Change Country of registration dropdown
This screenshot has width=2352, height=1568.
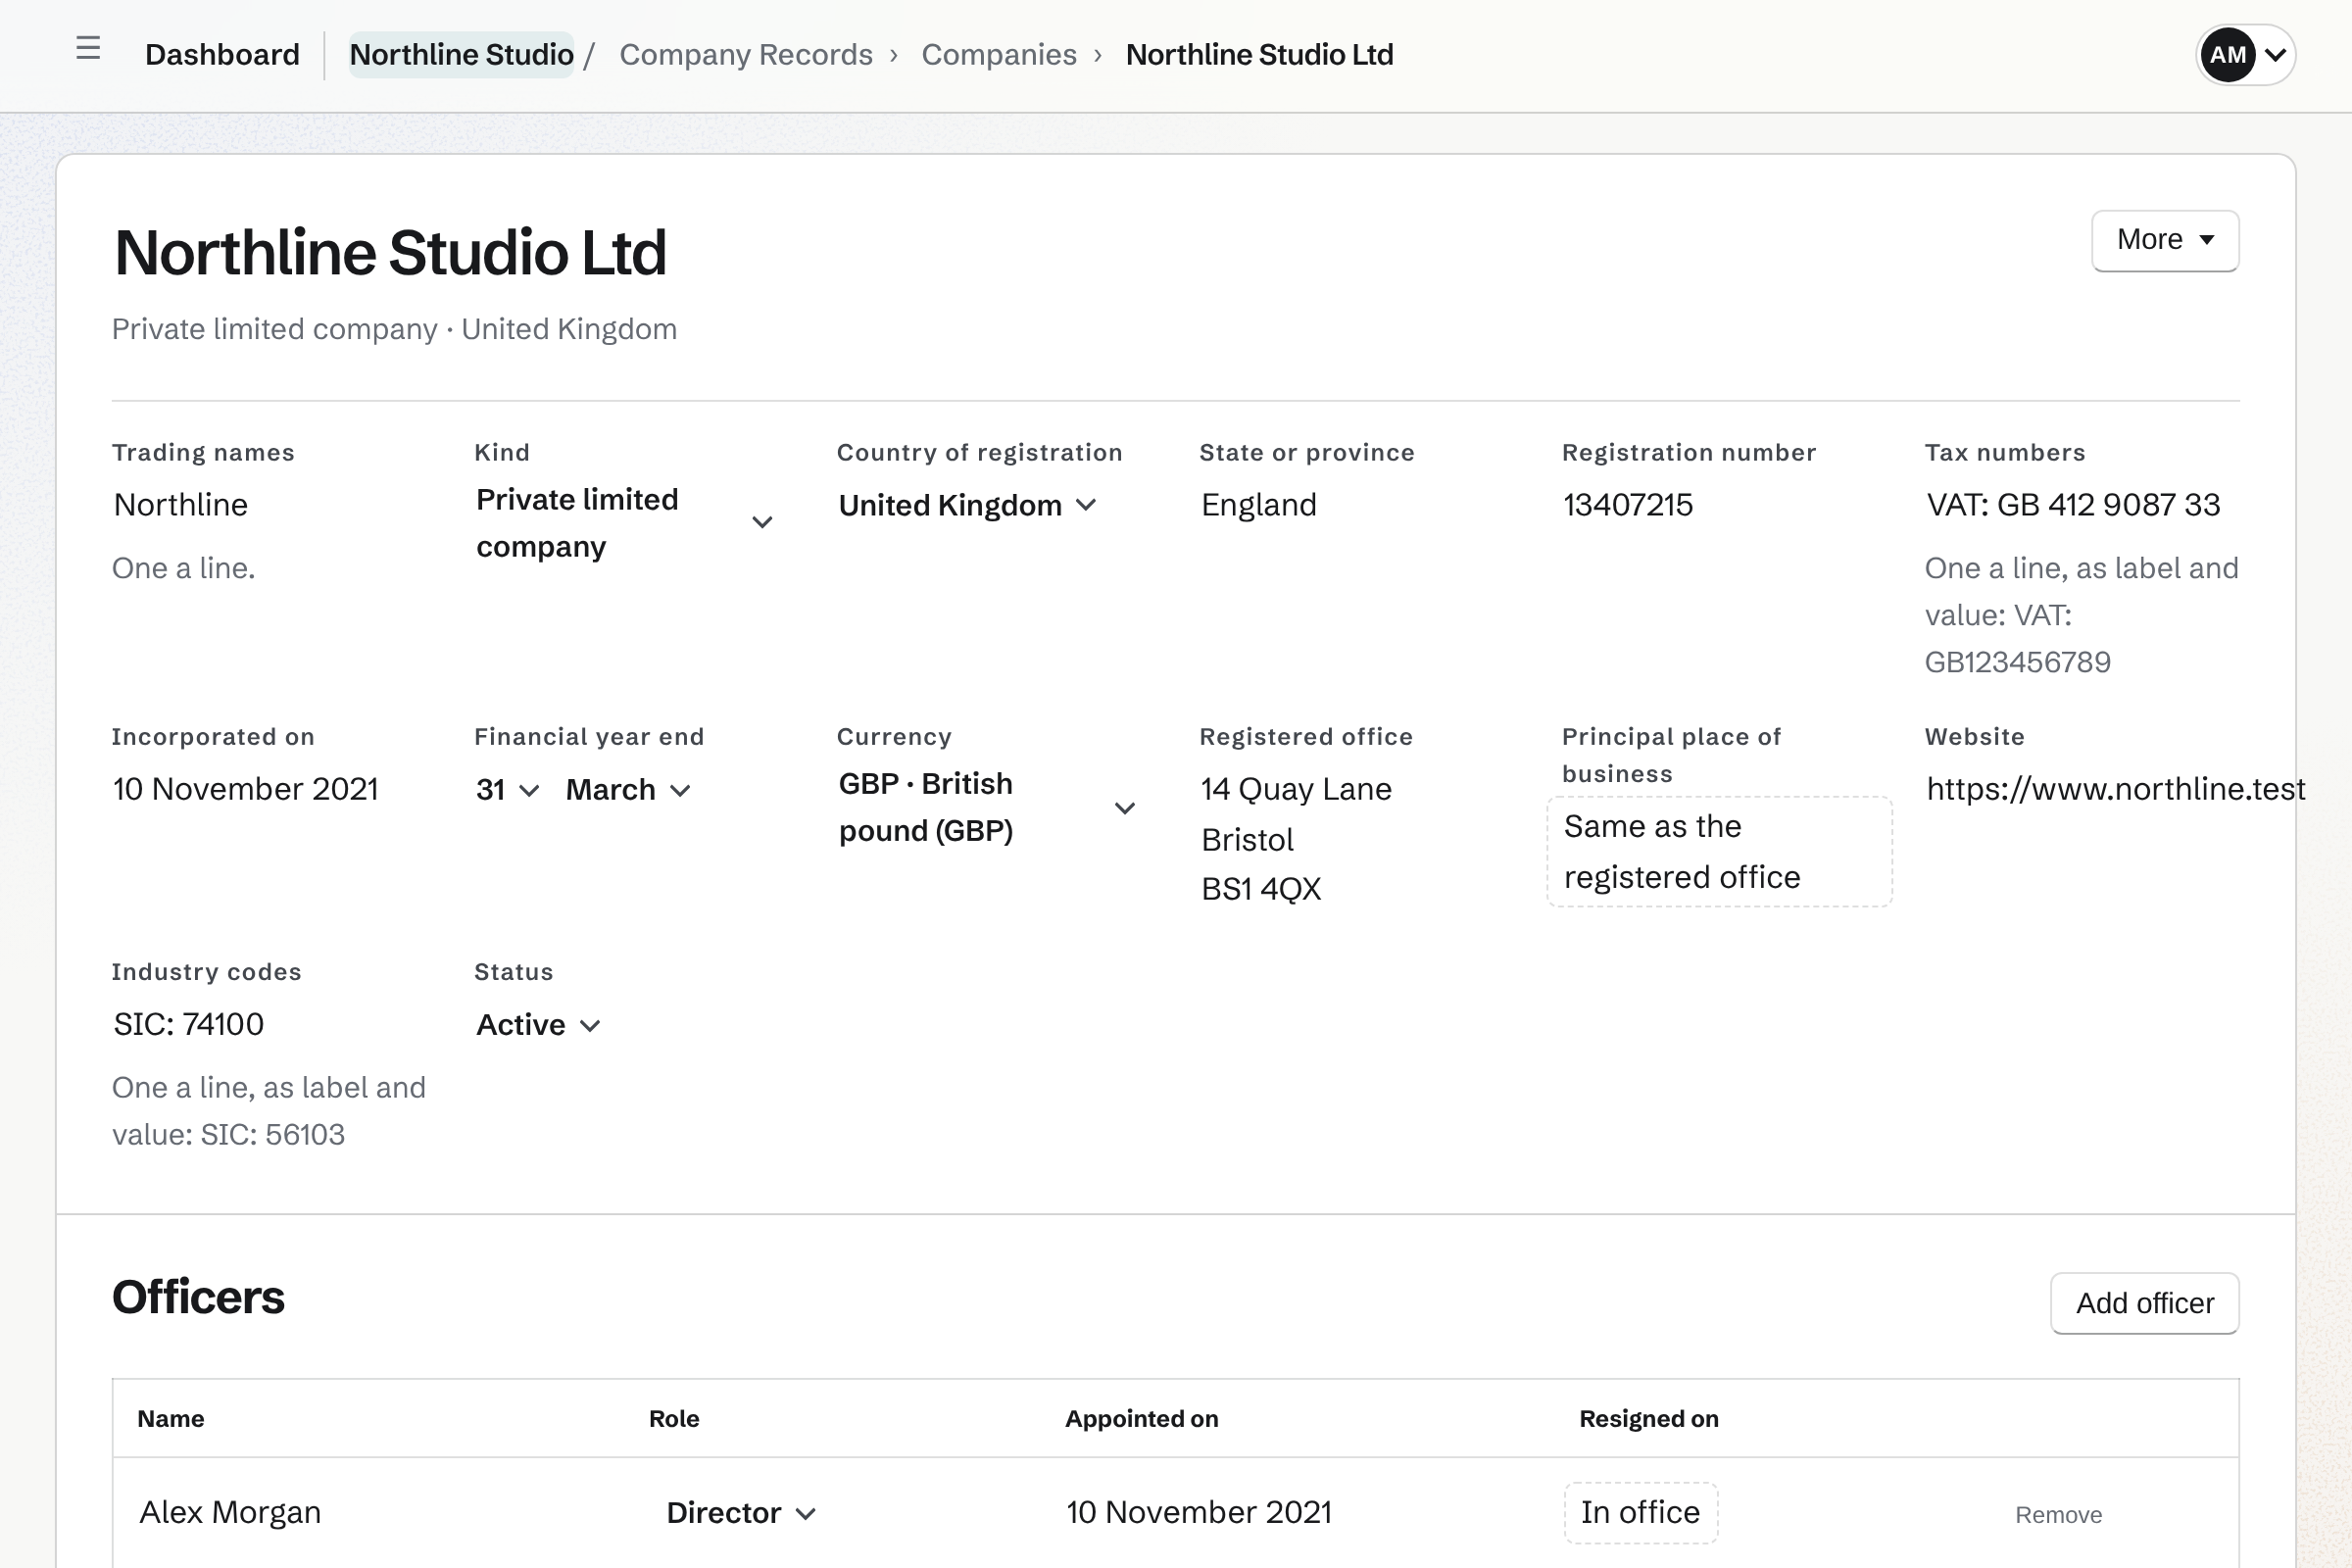click(x=967, y=505)
